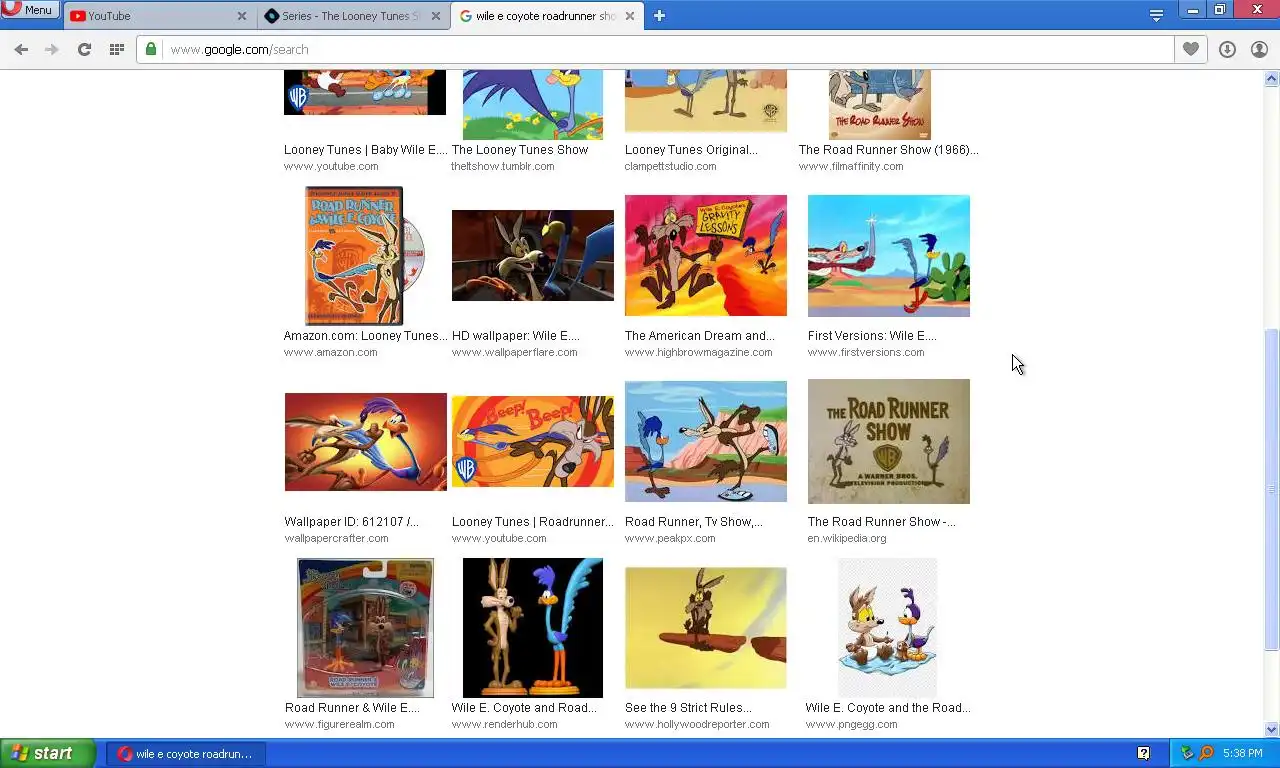
Task: Click the "Wile E. Coyote and Road..." title
Action: click(524, 708)
